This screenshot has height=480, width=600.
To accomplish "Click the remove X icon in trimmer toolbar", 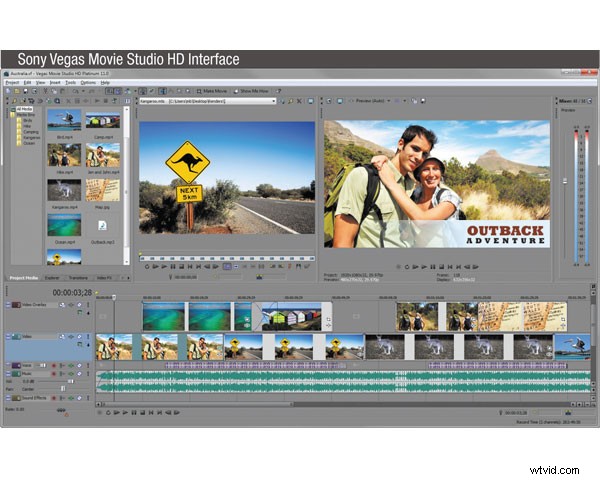I will (299, 101).
